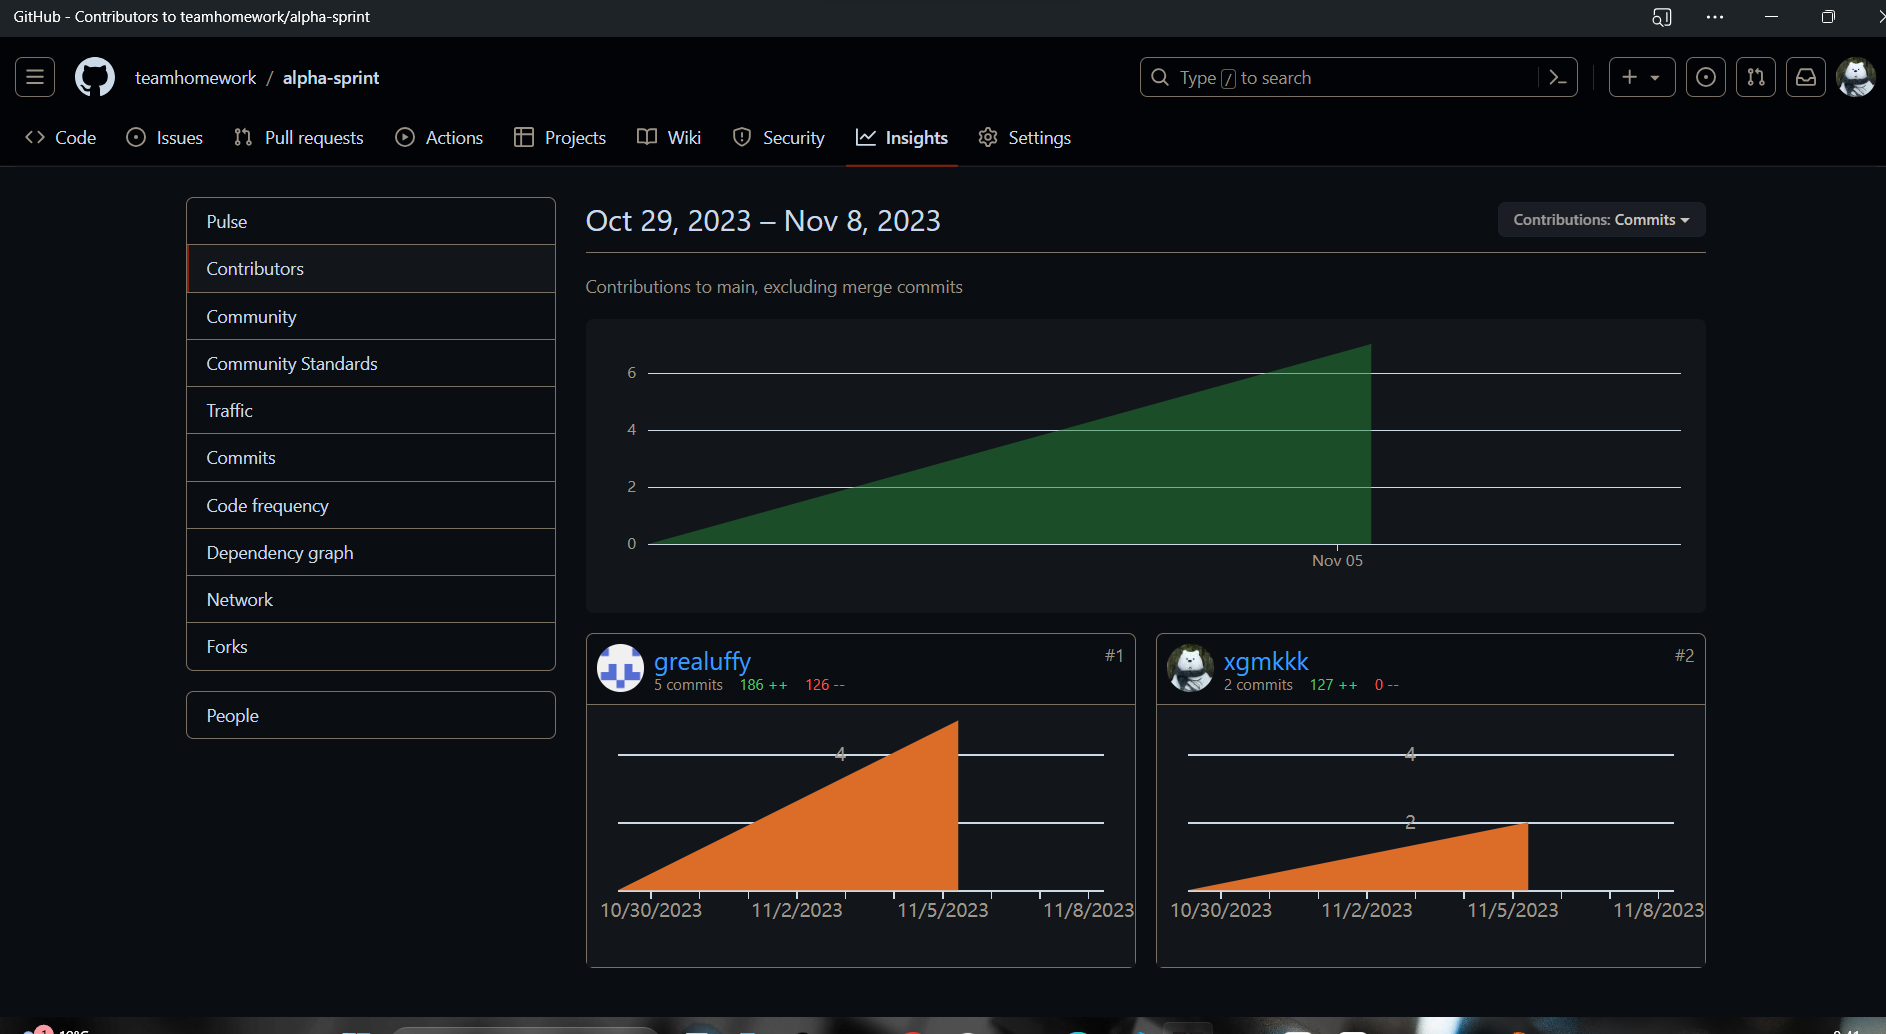Switch to the Issues tab
1886x1034 pixels.
point(165,138)
